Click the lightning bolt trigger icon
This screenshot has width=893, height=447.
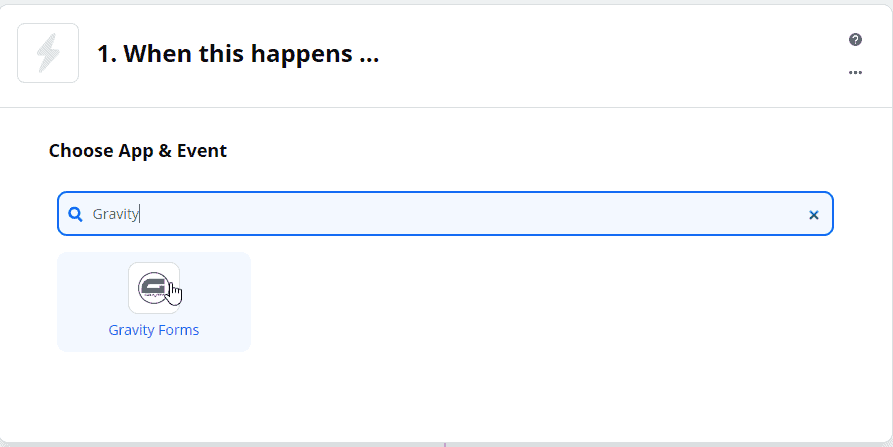(48, 53)
